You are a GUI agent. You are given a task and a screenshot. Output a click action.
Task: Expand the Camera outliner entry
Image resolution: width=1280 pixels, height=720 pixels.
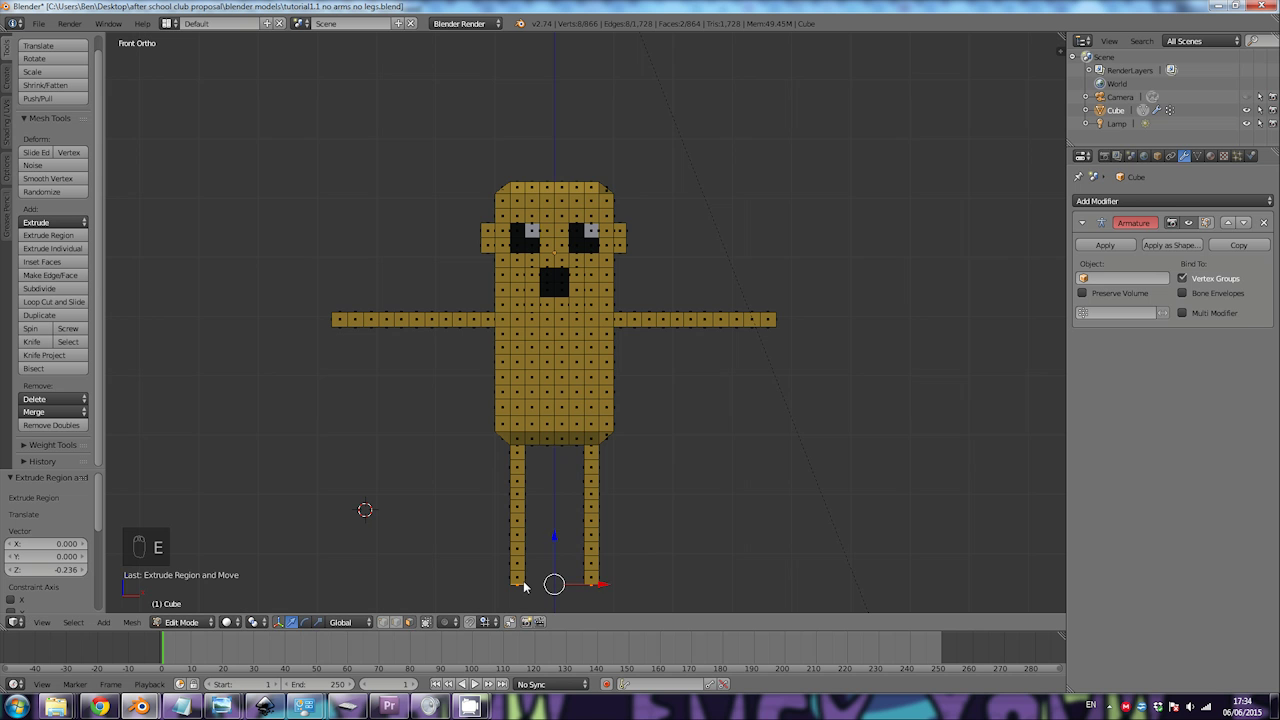pos(1086,97)
